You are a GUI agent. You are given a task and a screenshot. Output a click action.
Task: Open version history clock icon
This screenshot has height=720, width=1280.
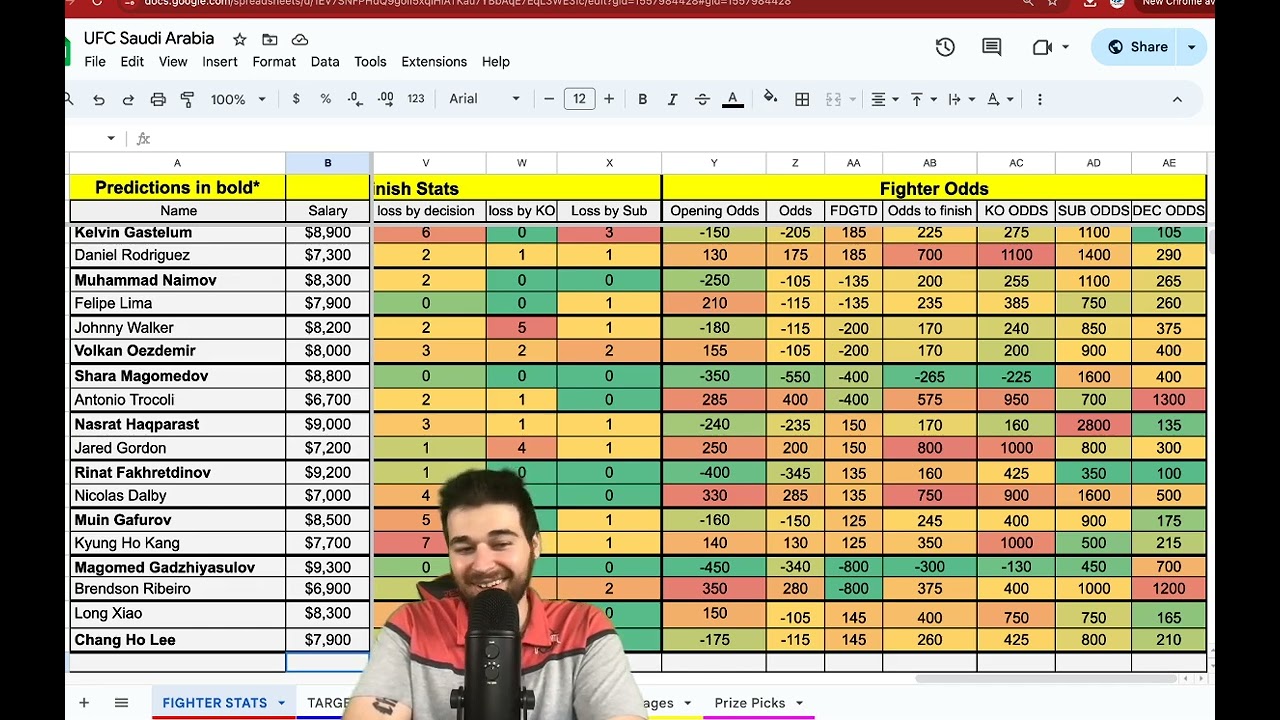pos(945,47)
